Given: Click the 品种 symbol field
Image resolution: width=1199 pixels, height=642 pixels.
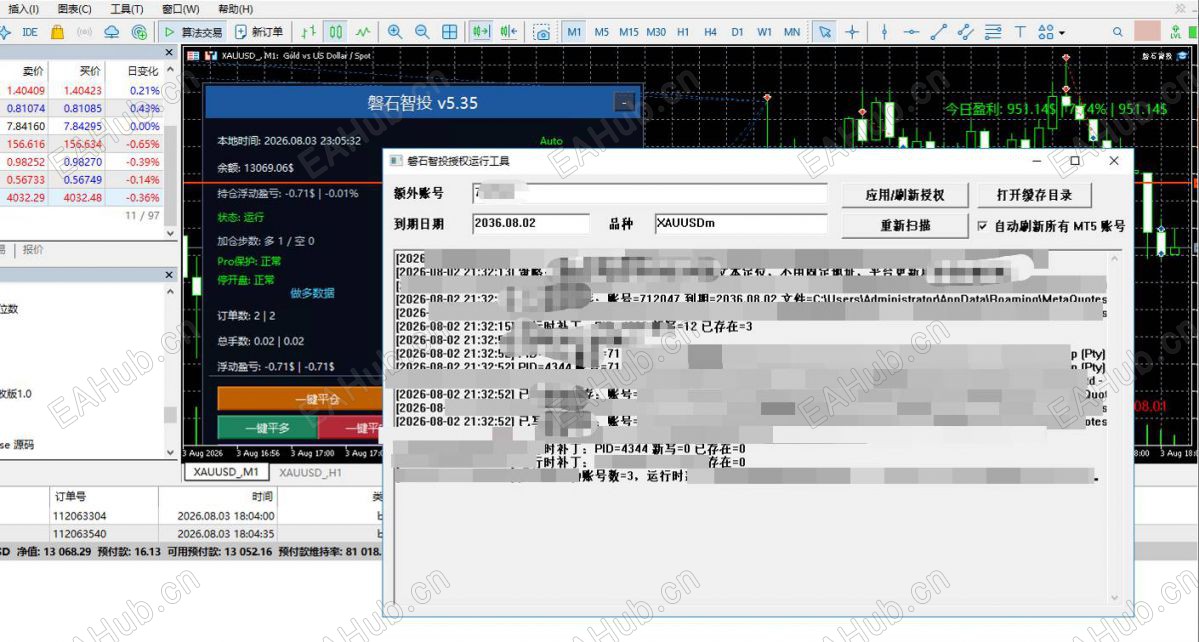Looking at the screenshot, I should 741,223.
